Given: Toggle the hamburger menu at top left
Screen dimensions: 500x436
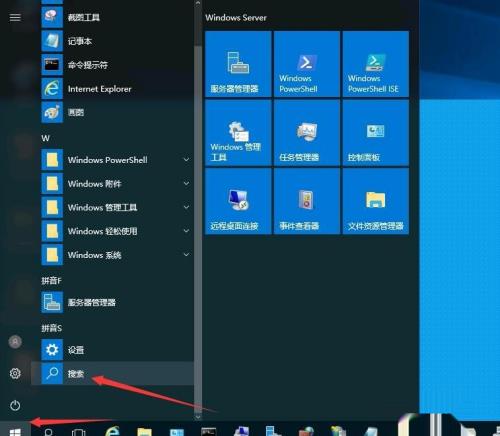Looking at the screenshot, I should click(x=15, y=17).
